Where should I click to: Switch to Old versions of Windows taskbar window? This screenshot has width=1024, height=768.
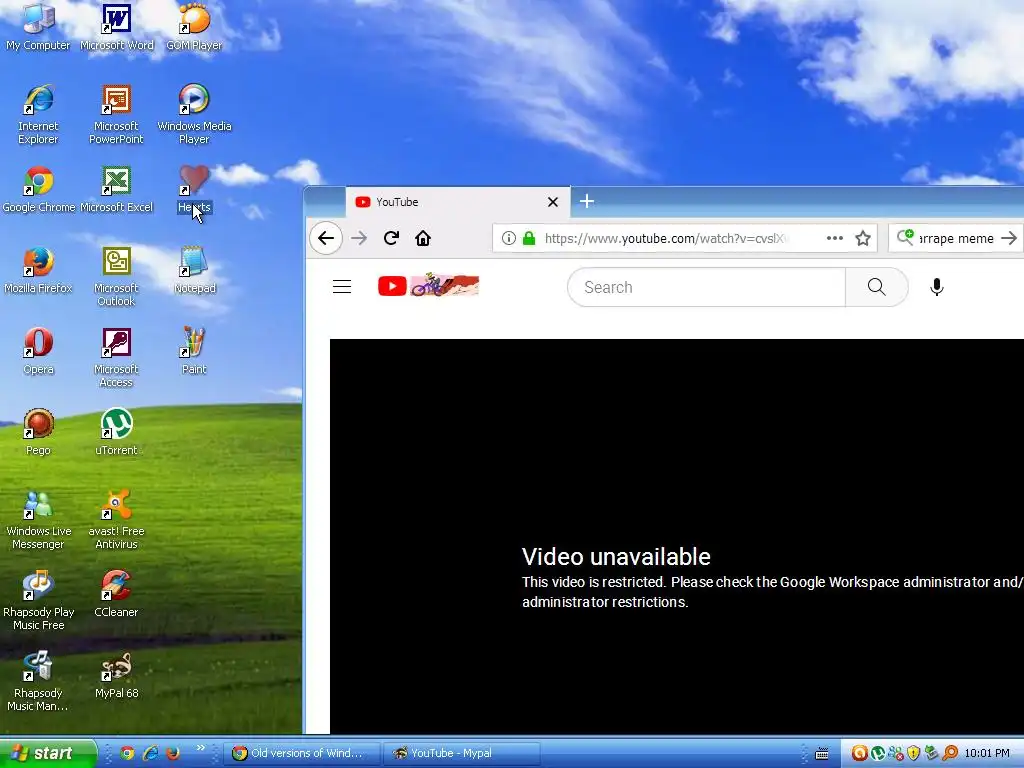(x=303, y=753)
